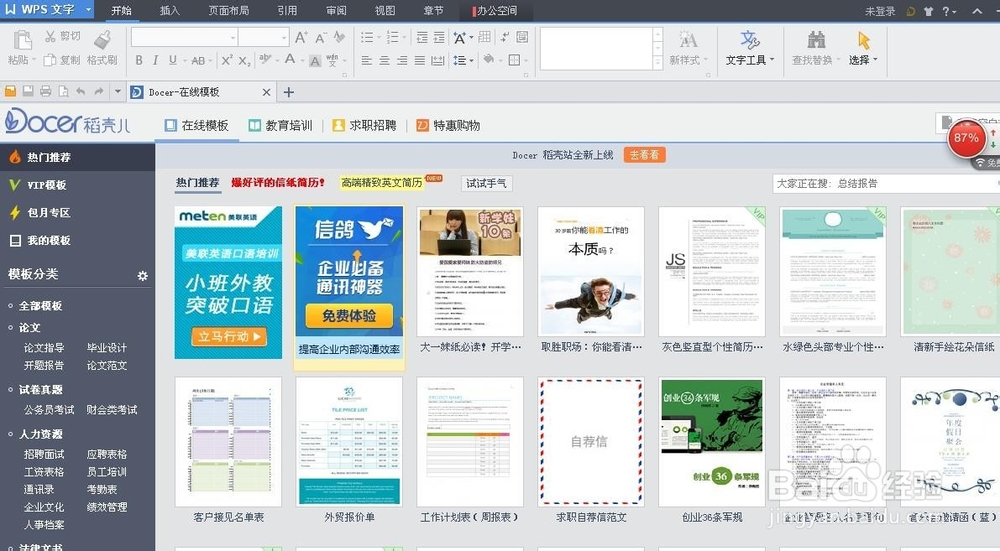Click the Paste (粘贴) icon

(x=22, y=40)
